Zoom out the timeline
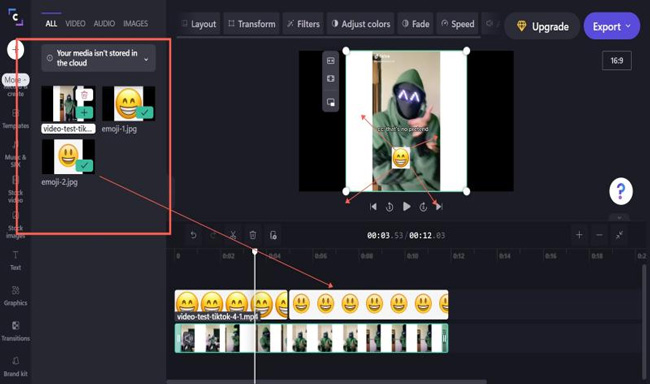Screen dimensions: 650x384 [599, 235]
